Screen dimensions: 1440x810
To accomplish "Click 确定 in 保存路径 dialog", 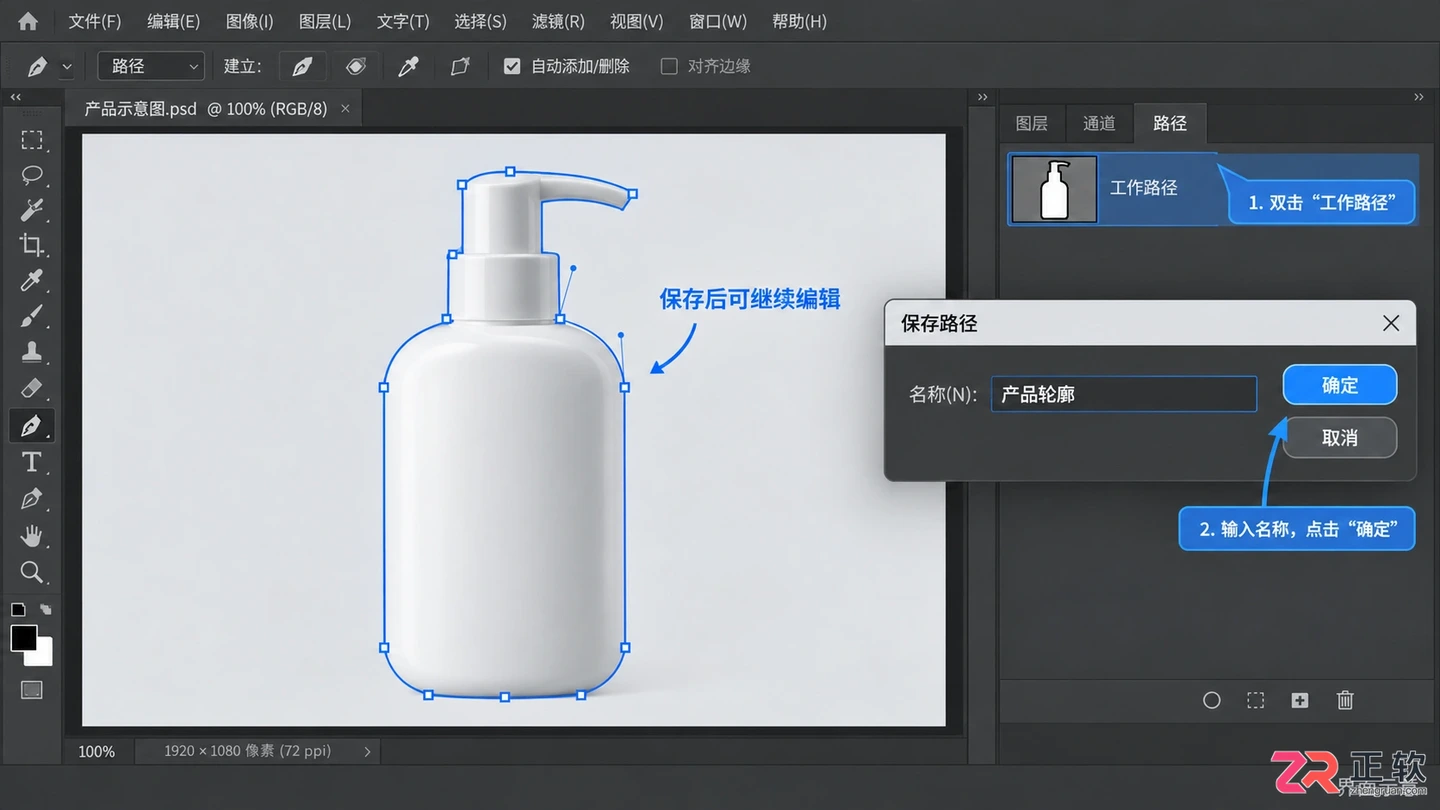I will tap(1340, 385).
